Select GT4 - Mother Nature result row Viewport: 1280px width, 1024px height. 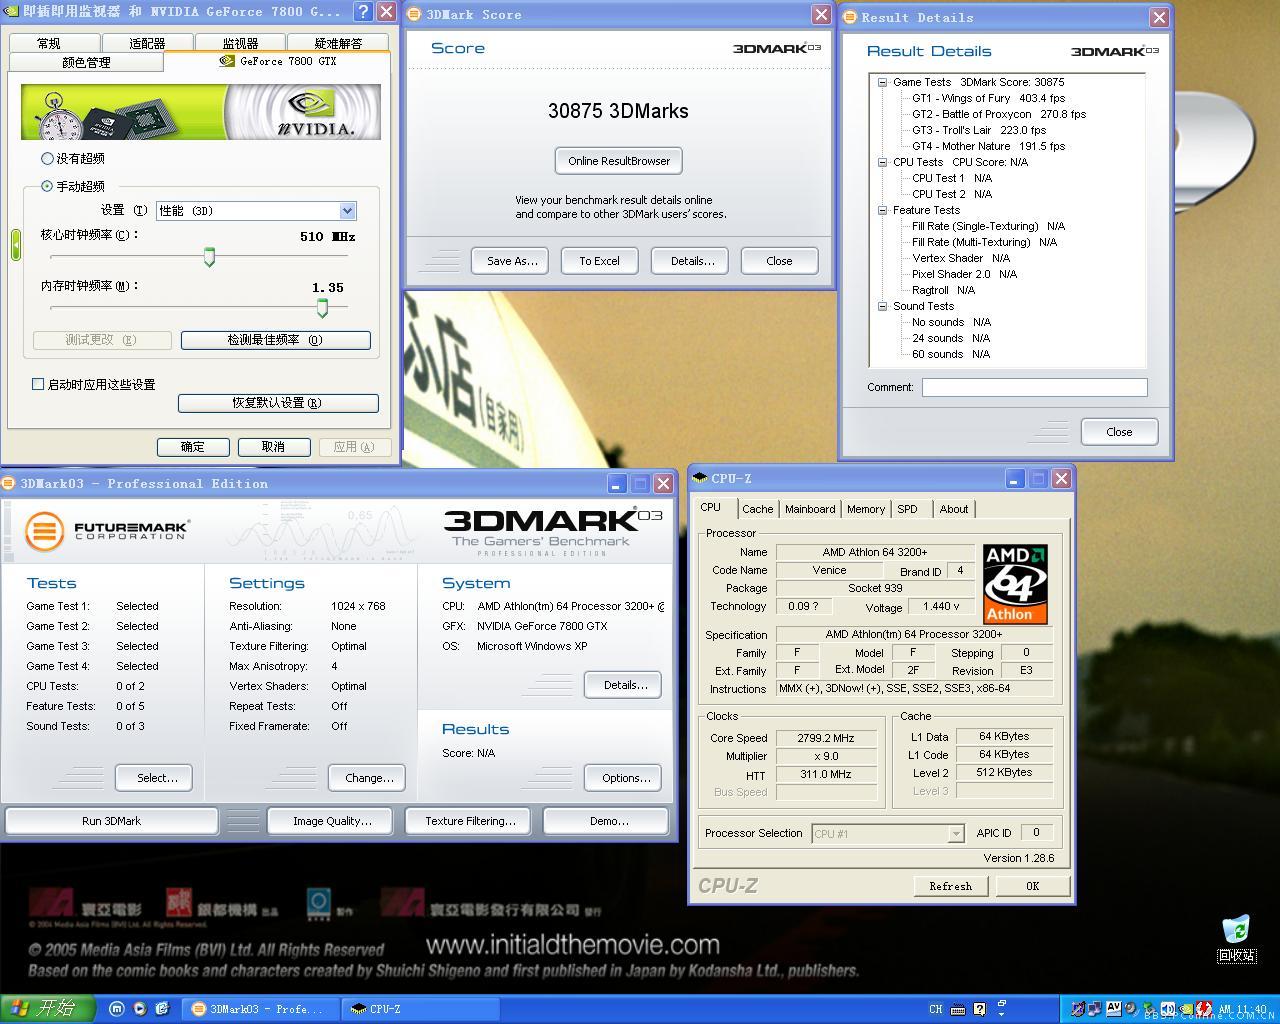coord(988,146)
